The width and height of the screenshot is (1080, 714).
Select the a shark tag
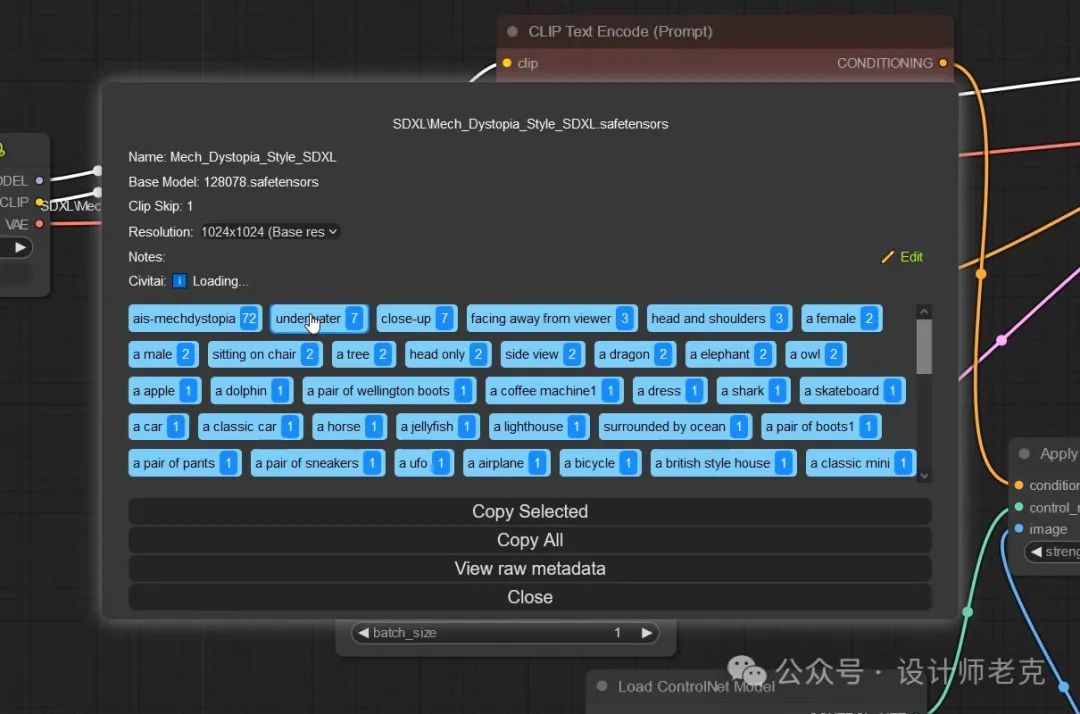click(753, 390)
